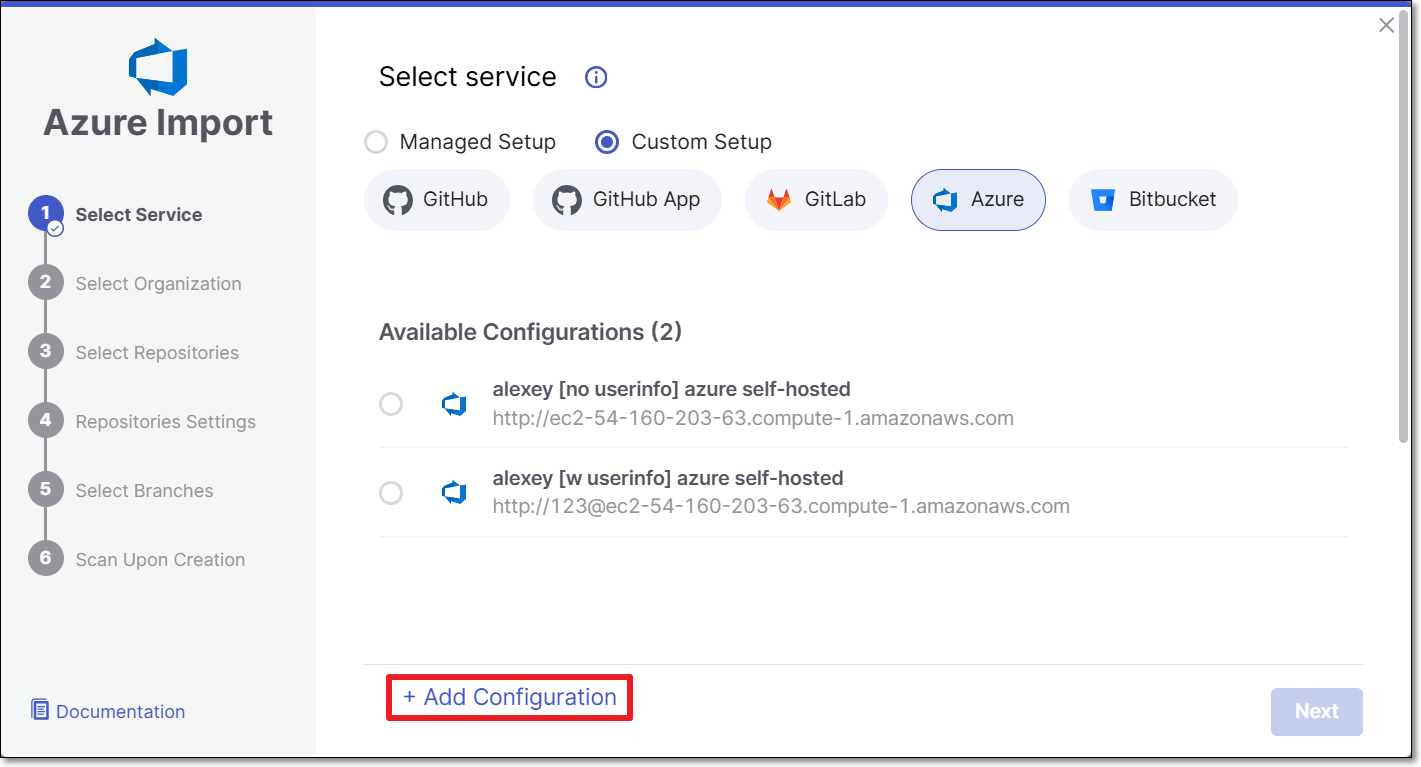The height and width of the screenshot is (767, 1421).
Task: Click the + Add Configuration link
Action: click(x=510, y=697)
